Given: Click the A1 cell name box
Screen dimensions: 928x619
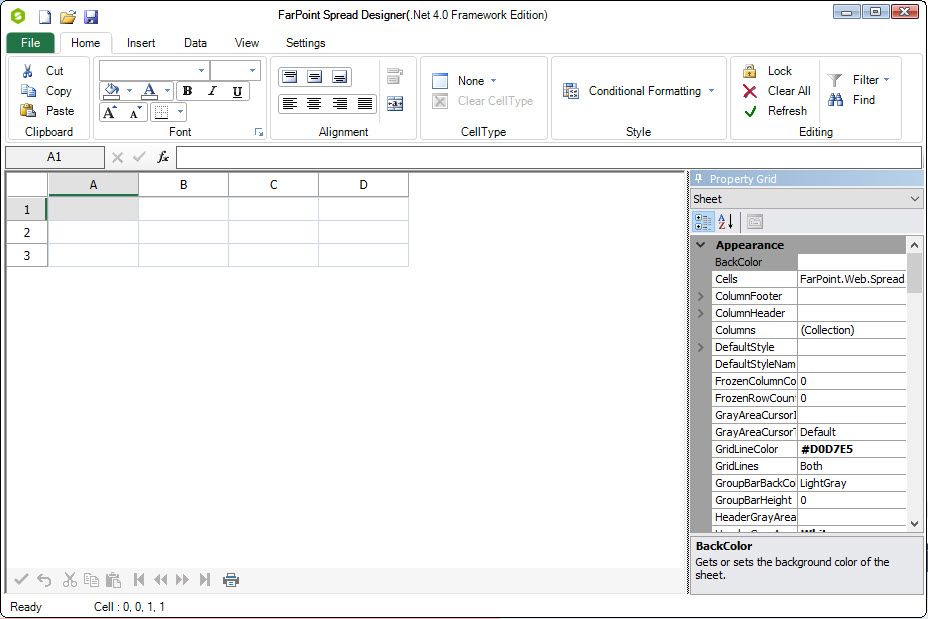Looking at the screenshot, I should [54, 157].
